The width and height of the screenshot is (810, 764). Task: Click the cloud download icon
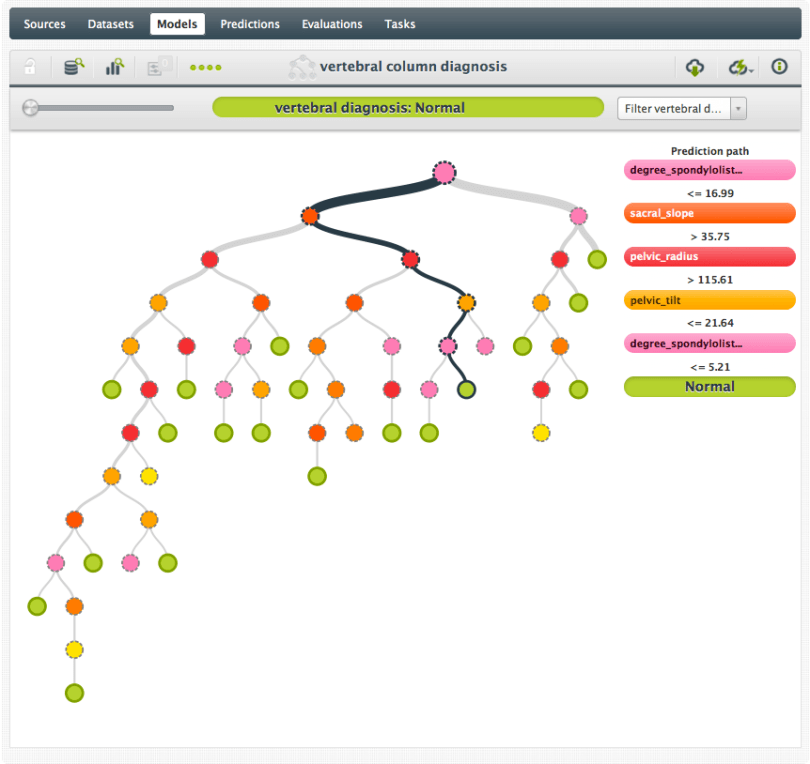695,67
